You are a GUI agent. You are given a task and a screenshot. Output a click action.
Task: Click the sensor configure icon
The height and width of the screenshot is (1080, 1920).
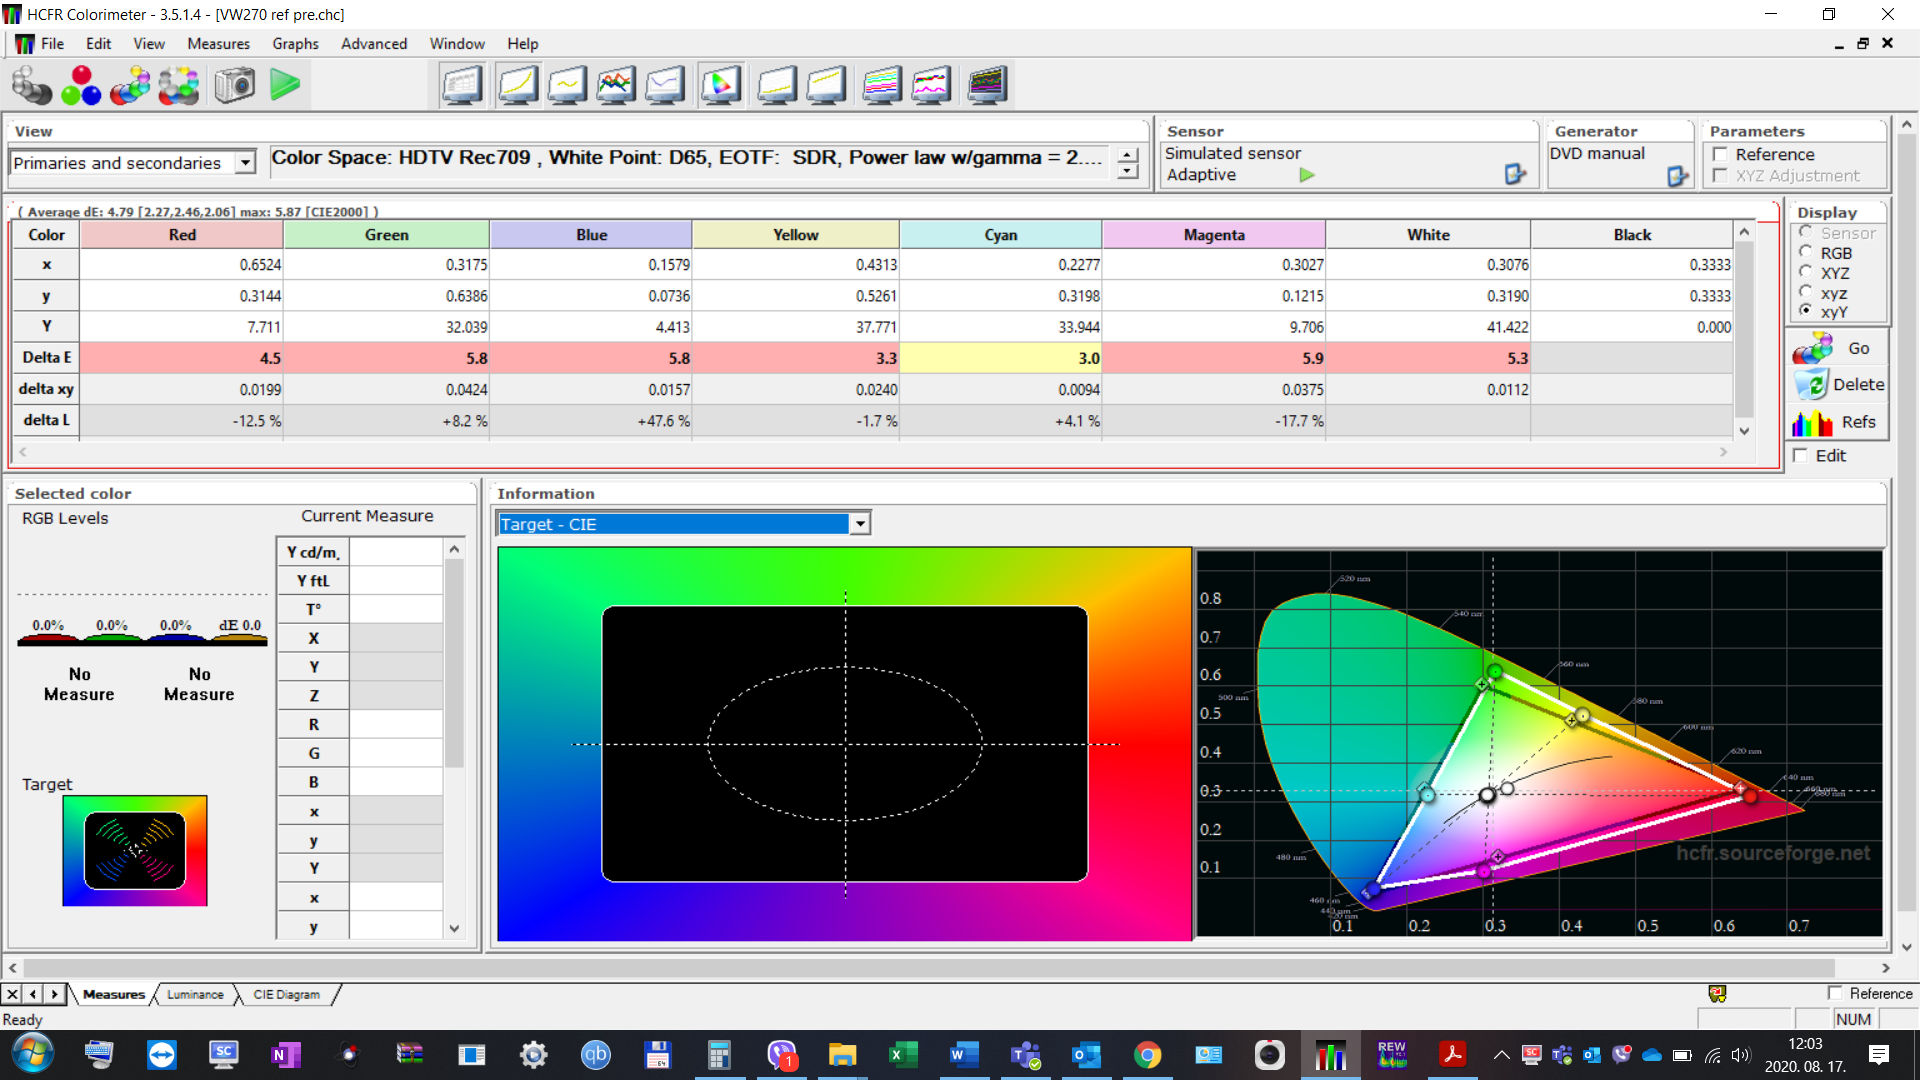click(x=1515, y=174)
